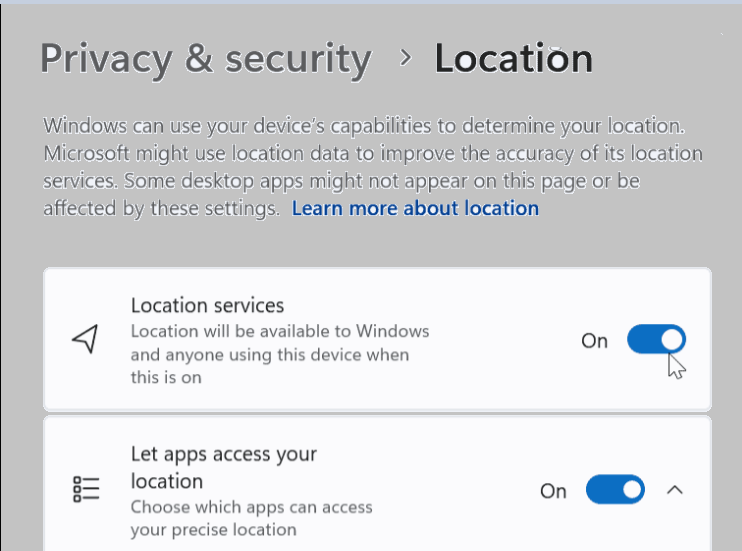This screenshot has width=742, height=551.
Task: Disable the Let apps access your location toggle
Action: (x=615, y=490)
